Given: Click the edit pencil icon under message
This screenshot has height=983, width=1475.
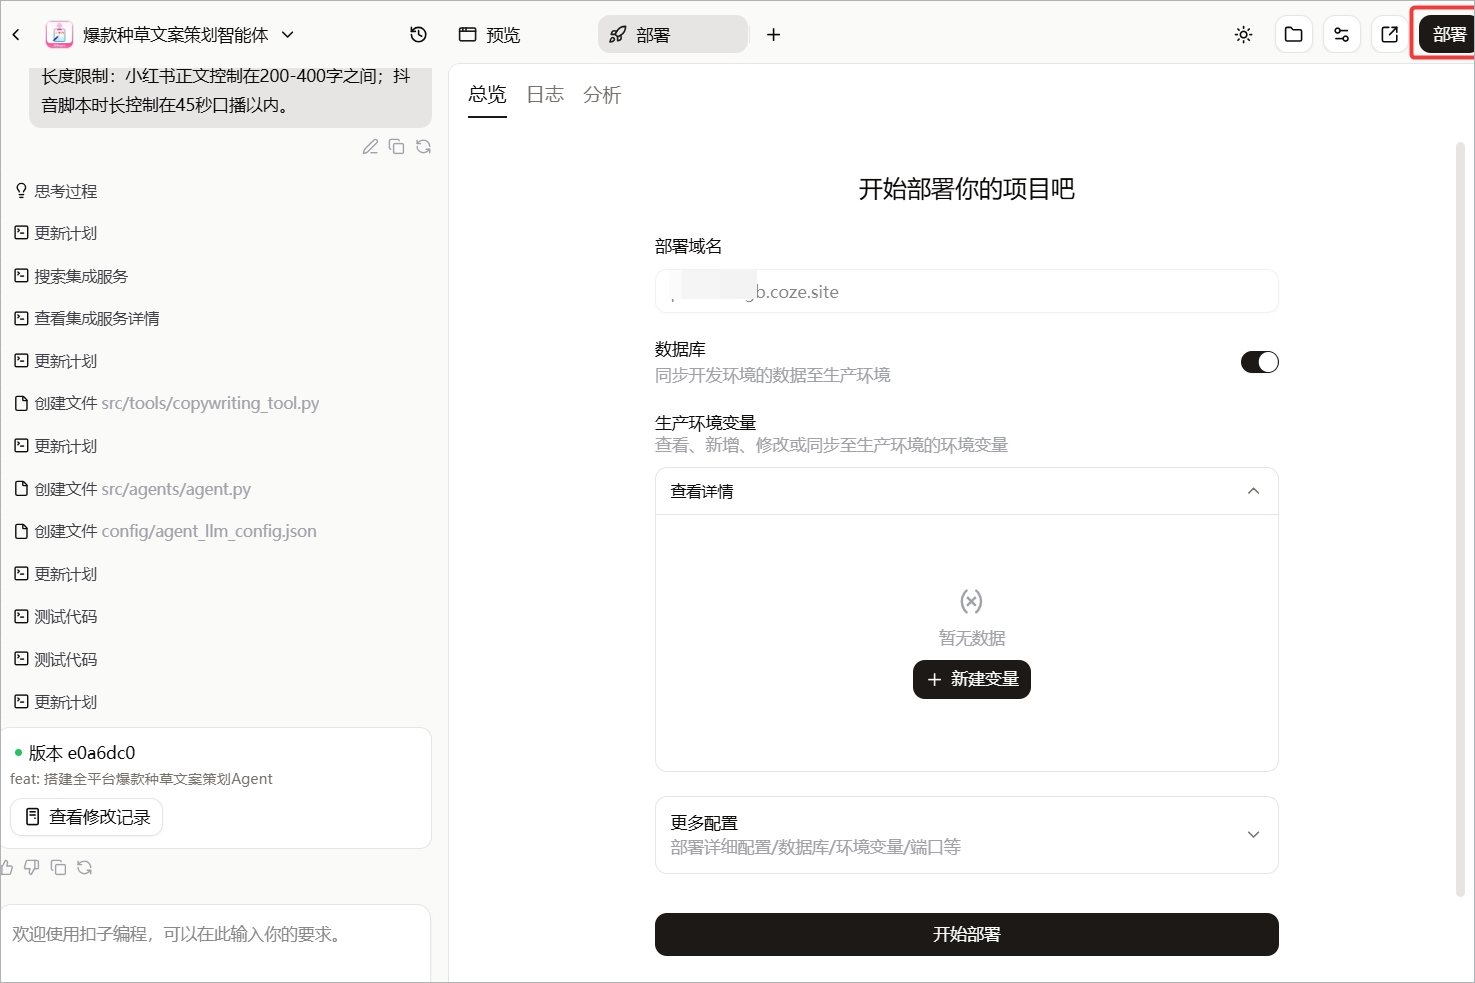Looking at the screenshot, I should coord(370,147).
